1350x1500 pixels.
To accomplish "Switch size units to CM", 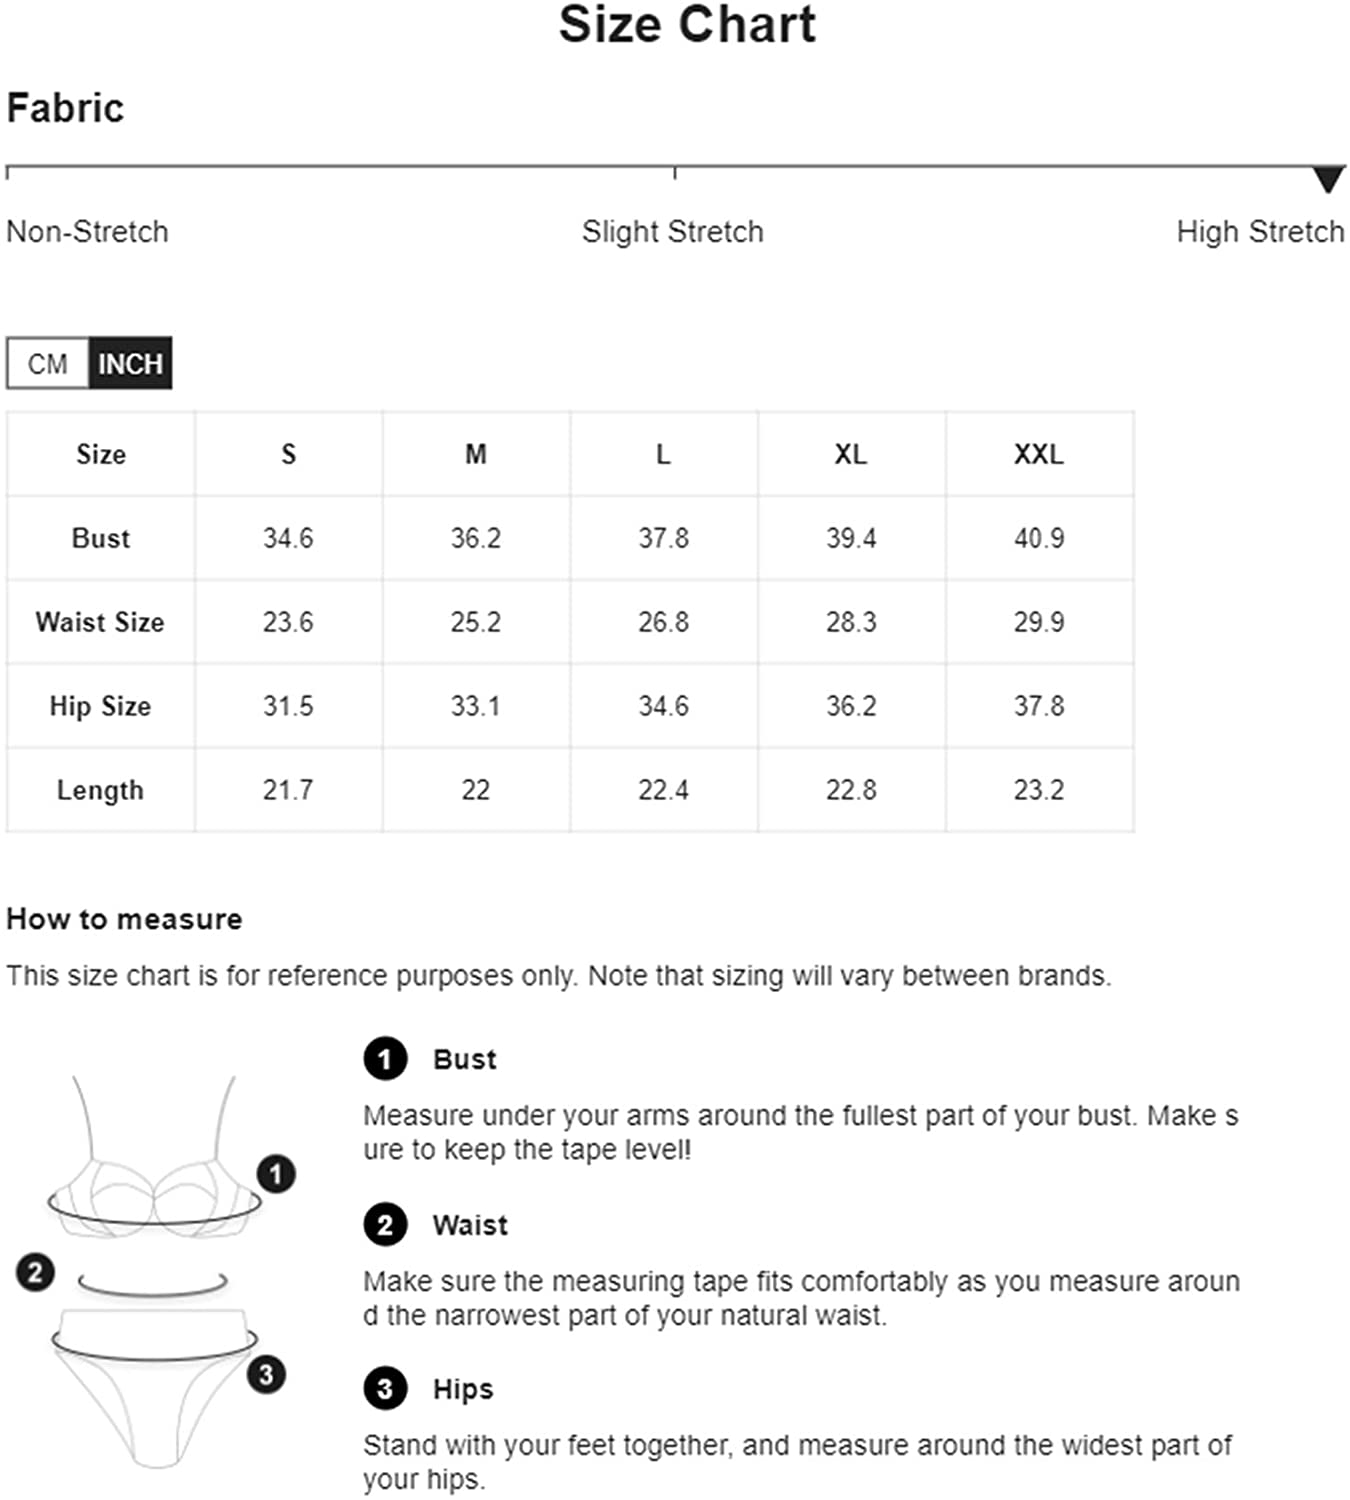I will [48, 363].
